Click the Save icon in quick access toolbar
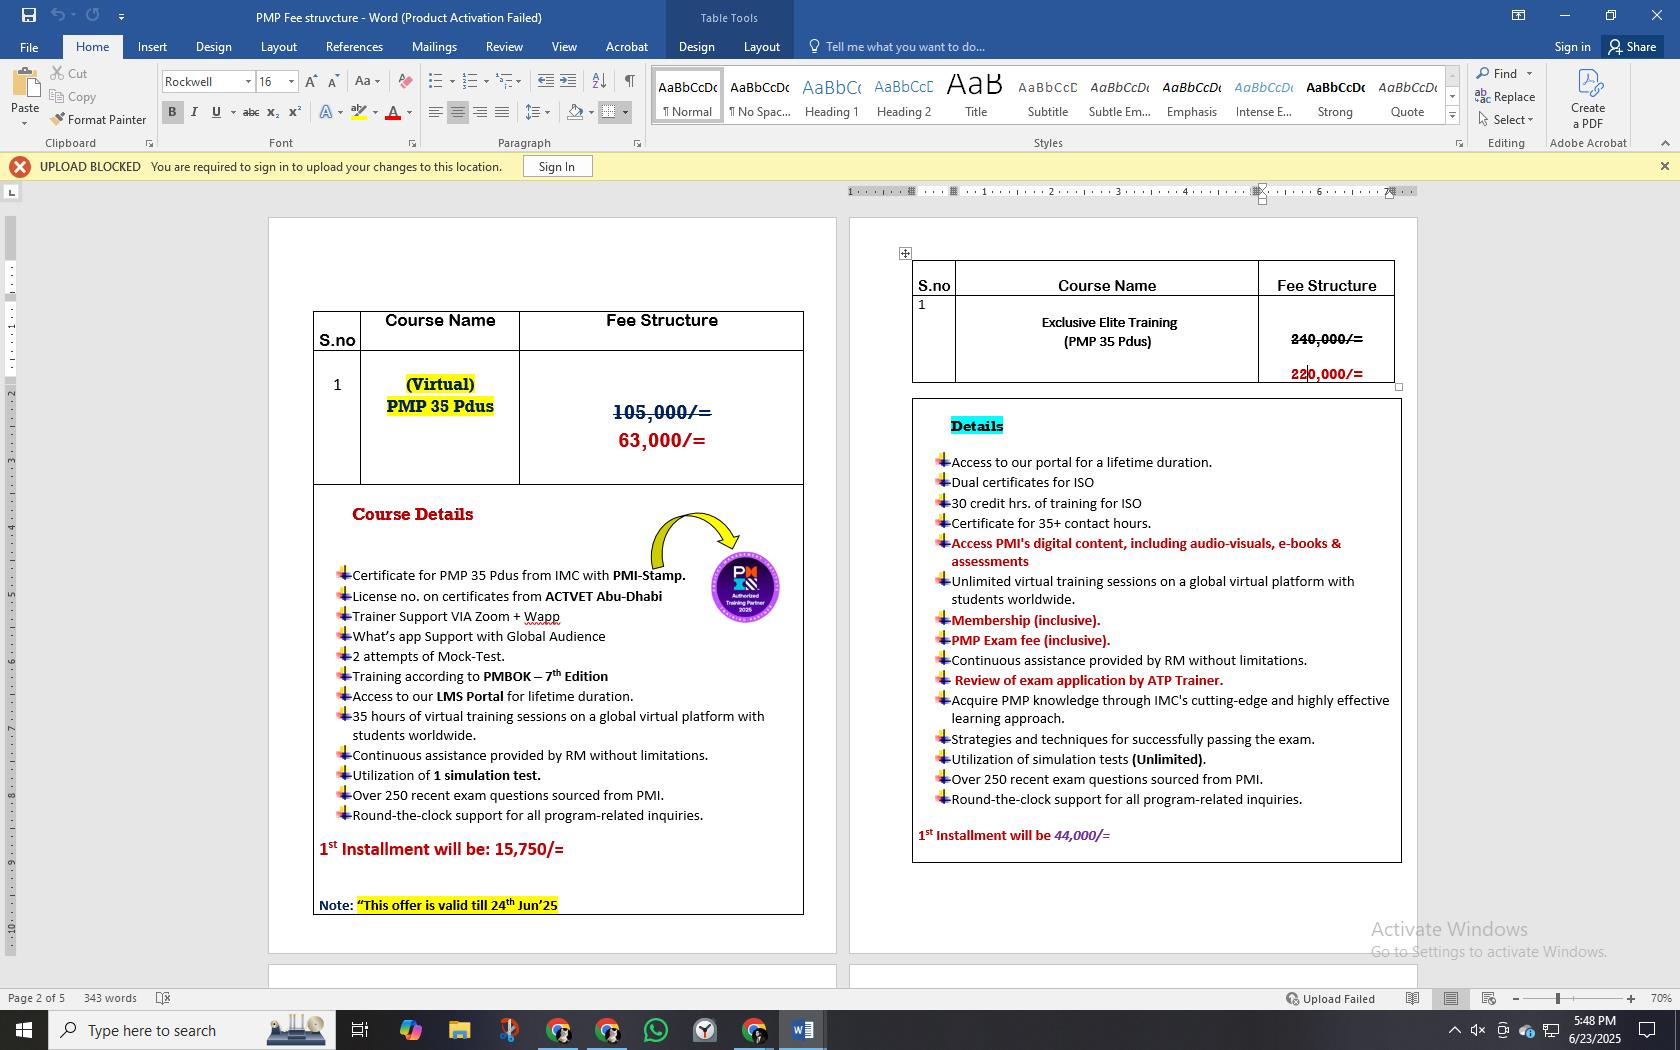 (x=28, y=15)
